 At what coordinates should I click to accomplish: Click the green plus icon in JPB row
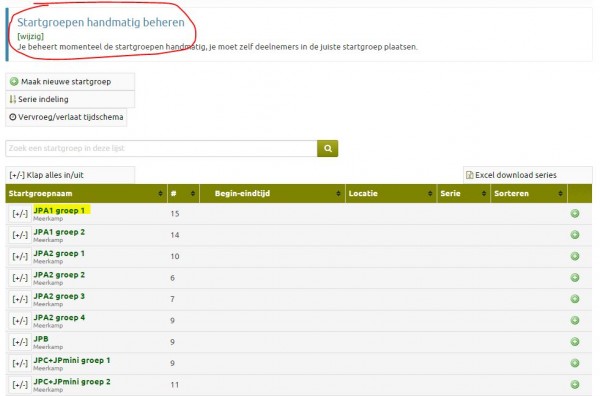[x=575, y=342]
